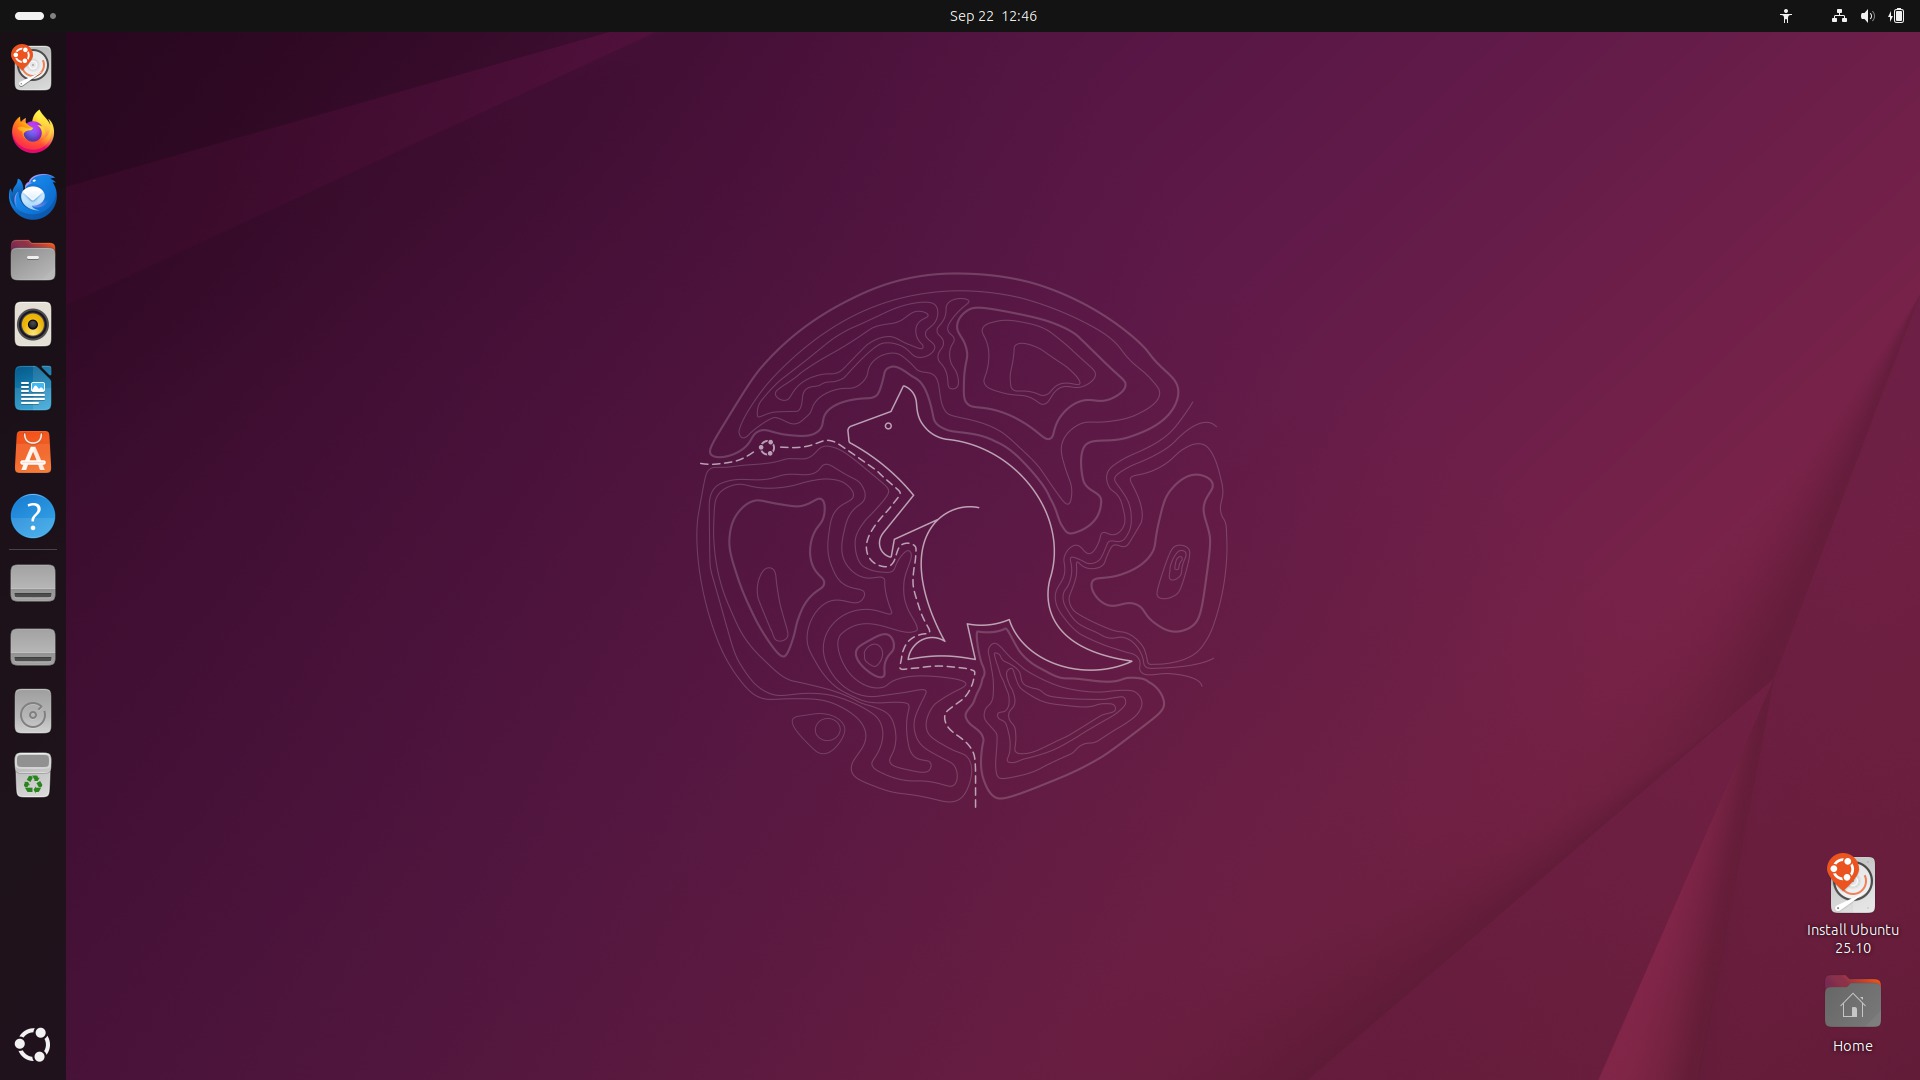Viewport: 1920px width, 1080px height.
Task: Open the Trash from the dock
Action: click(x=32, y=776)
